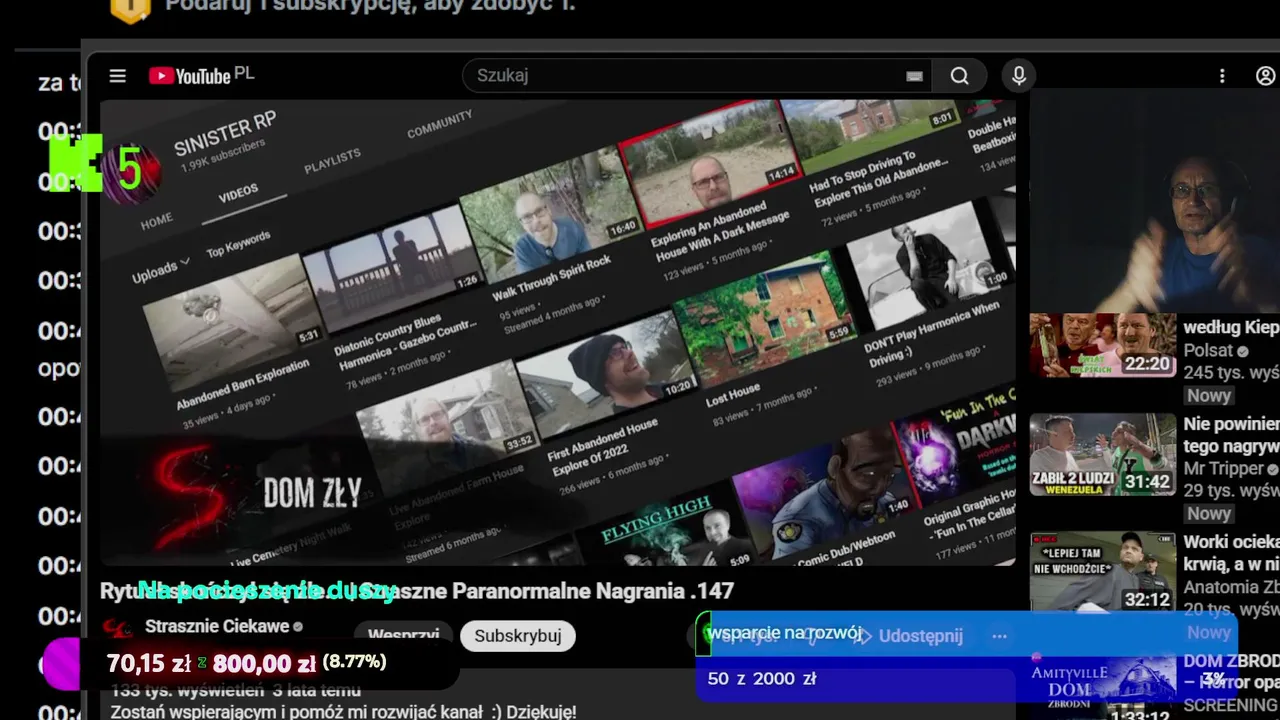Click the video player showing SINISTER RP
The height and width of the screenshot is (720, 1280).
558,332
